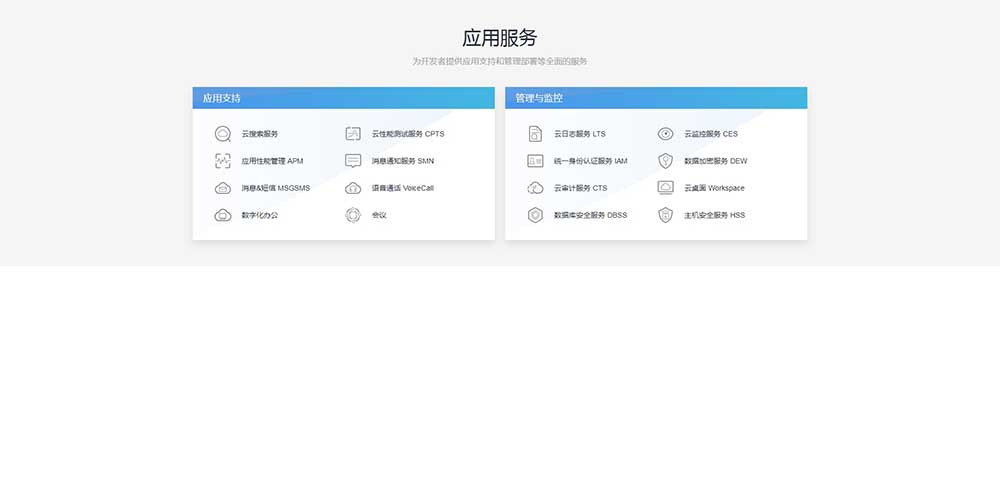Click the 统一身份认证服务 IAM card icon

[535, 161]
